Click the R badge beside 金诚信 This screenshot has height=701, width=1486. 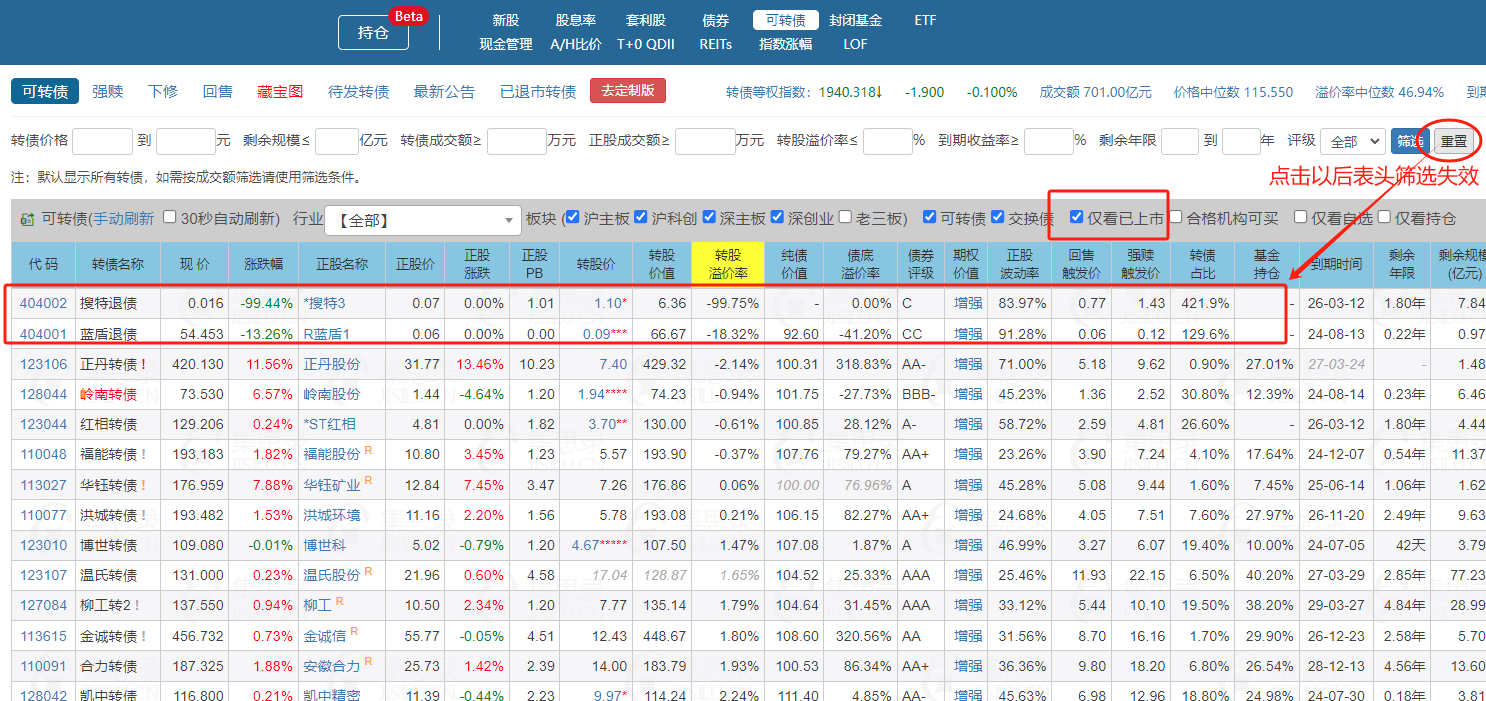pos(354,631)
